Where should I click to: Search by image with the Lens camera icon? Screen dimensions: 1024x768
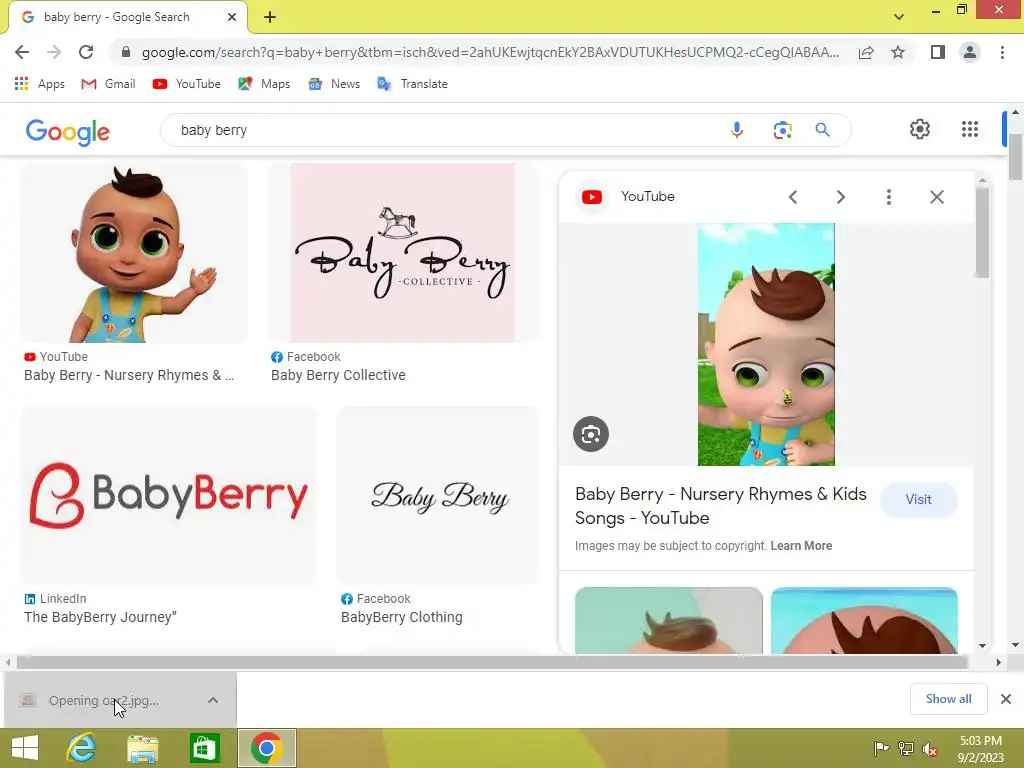782,130
